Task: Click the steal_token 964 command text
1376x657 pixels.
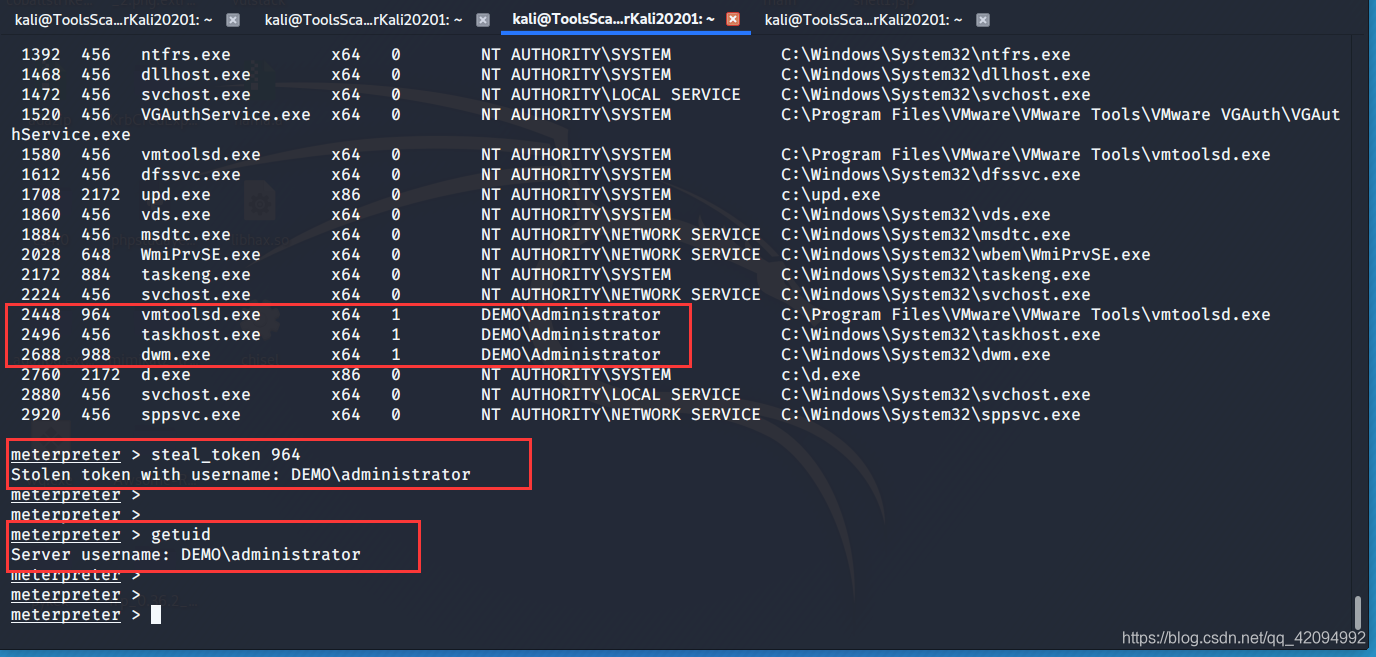Action: point(226,454)
